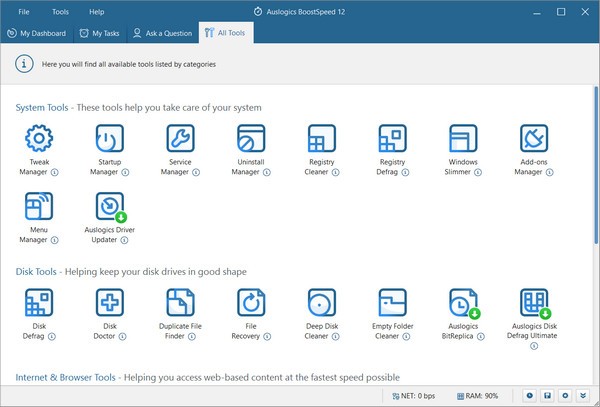Launch the Startup Manager tool
The image size is (600, 407).
[x=109, y=139]
